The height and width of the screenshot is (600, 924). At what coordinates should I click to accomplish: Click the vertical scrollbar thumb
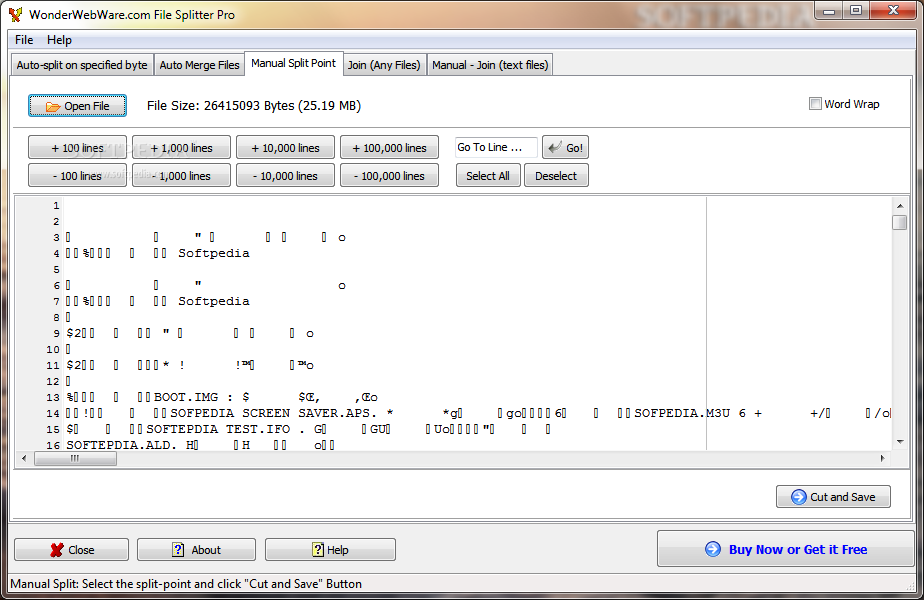point(899,223)
